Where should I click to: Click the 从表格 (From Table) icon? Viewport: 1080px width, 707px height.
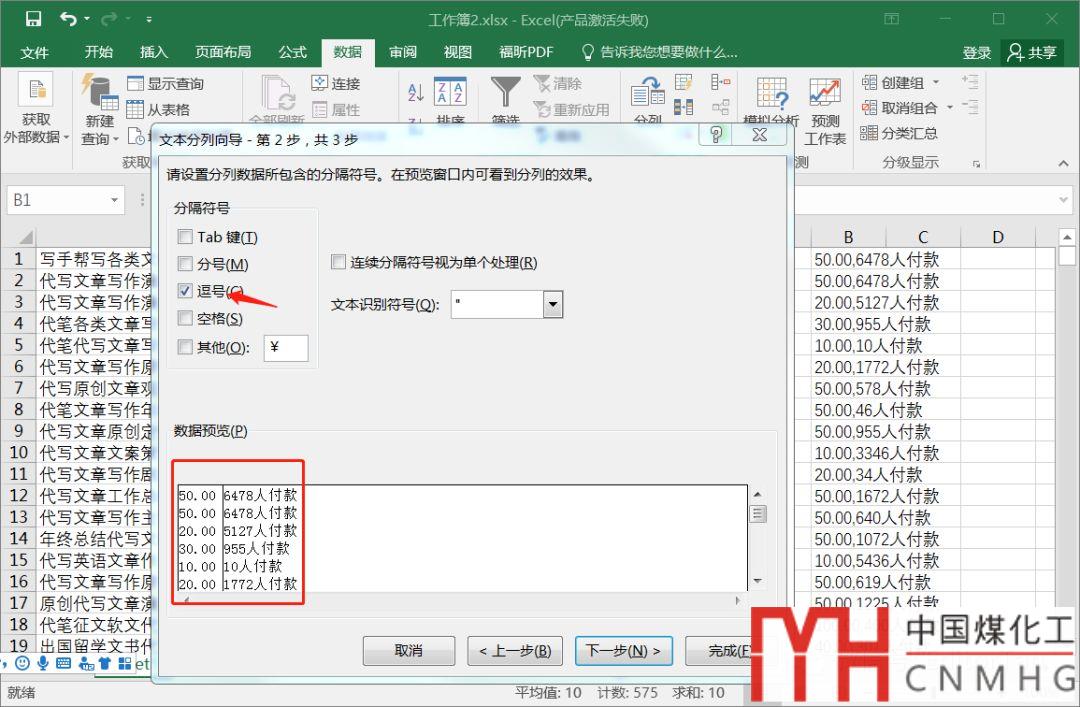(135, 109)
